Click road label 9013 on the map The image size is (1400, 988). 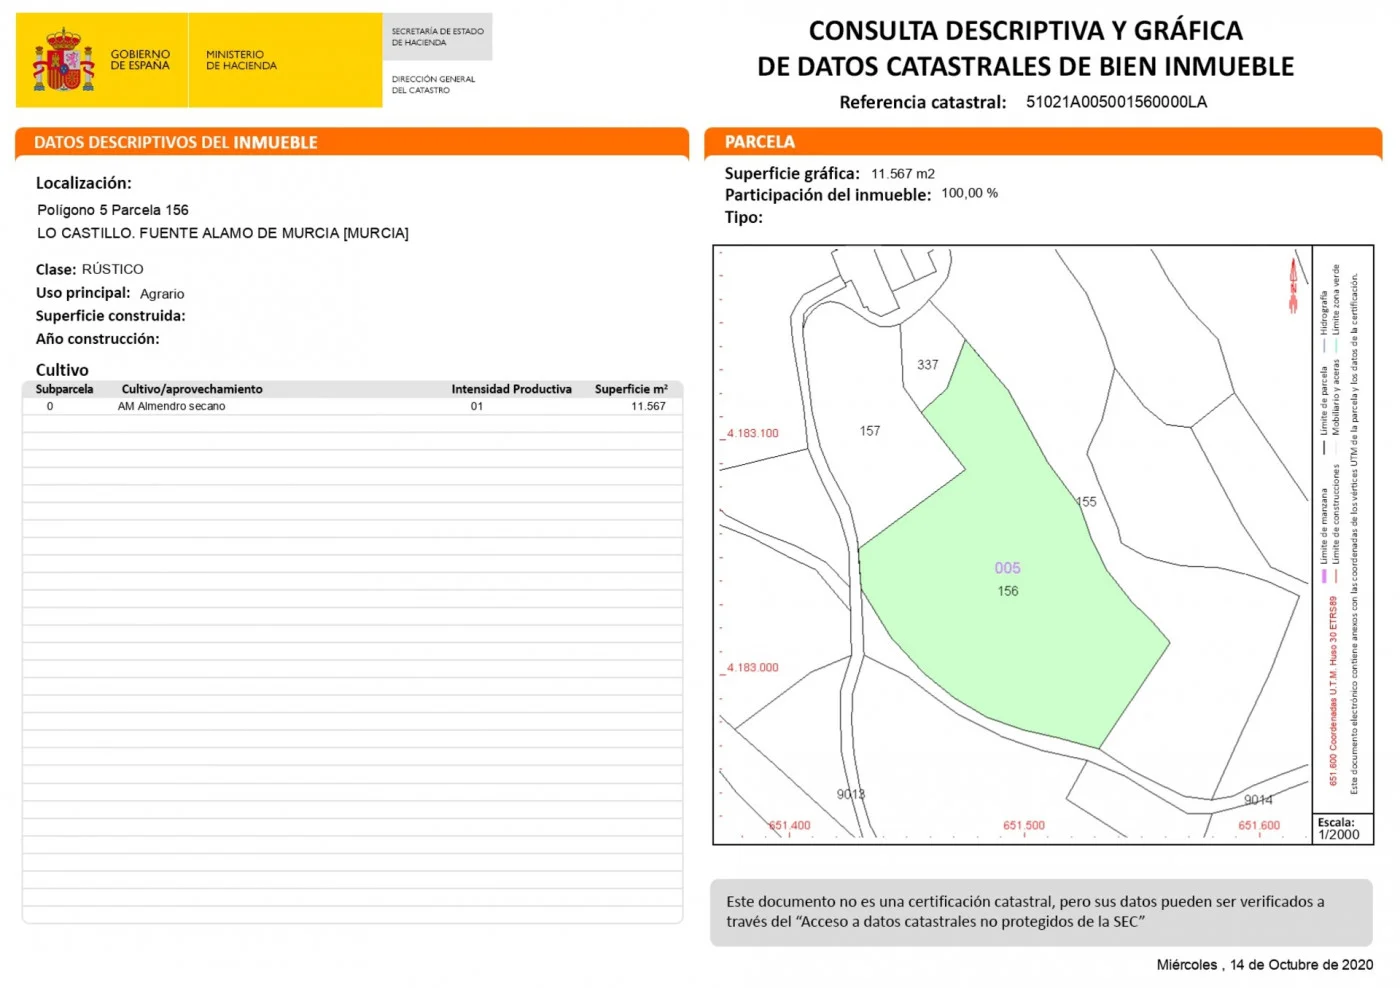click(x=851, y=794)
